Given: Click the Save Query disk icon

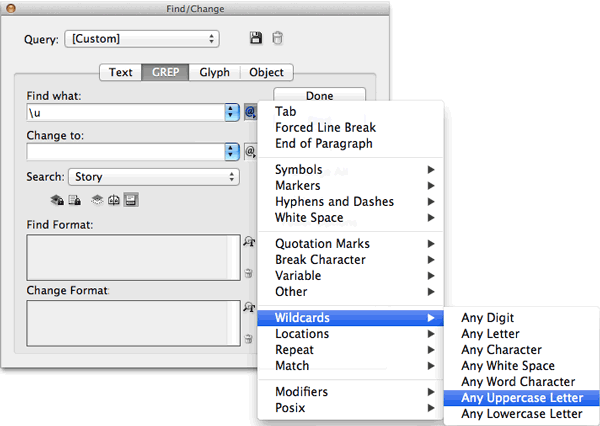Looking at the screenshot, I should coord(256,39).
